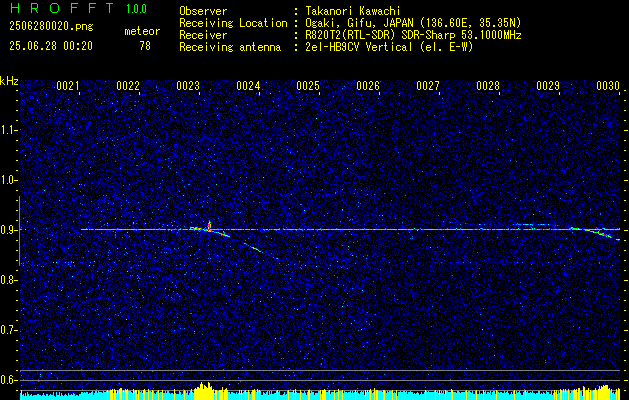Click the 0024 time marker

tap(248, 85)
